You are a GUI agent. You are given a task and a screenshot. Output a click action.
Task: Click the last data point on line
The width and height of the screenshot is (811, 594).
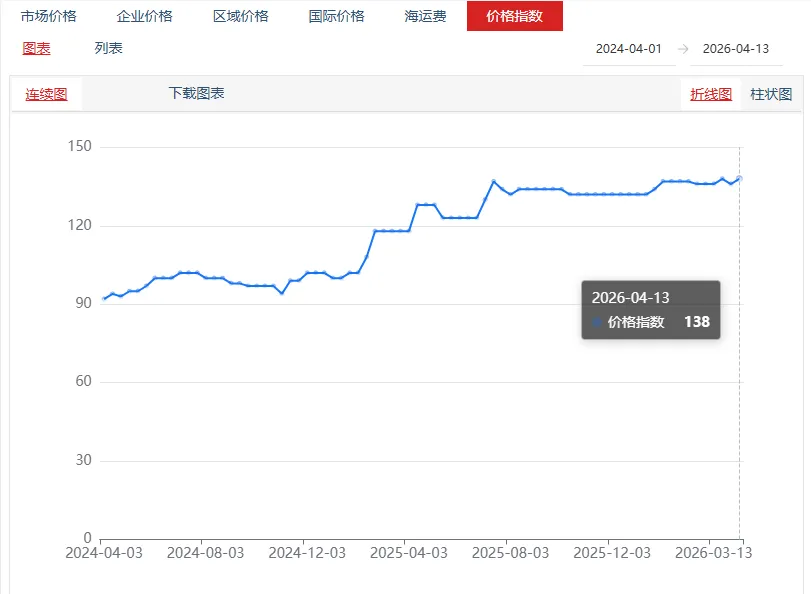tap(740, 179)
